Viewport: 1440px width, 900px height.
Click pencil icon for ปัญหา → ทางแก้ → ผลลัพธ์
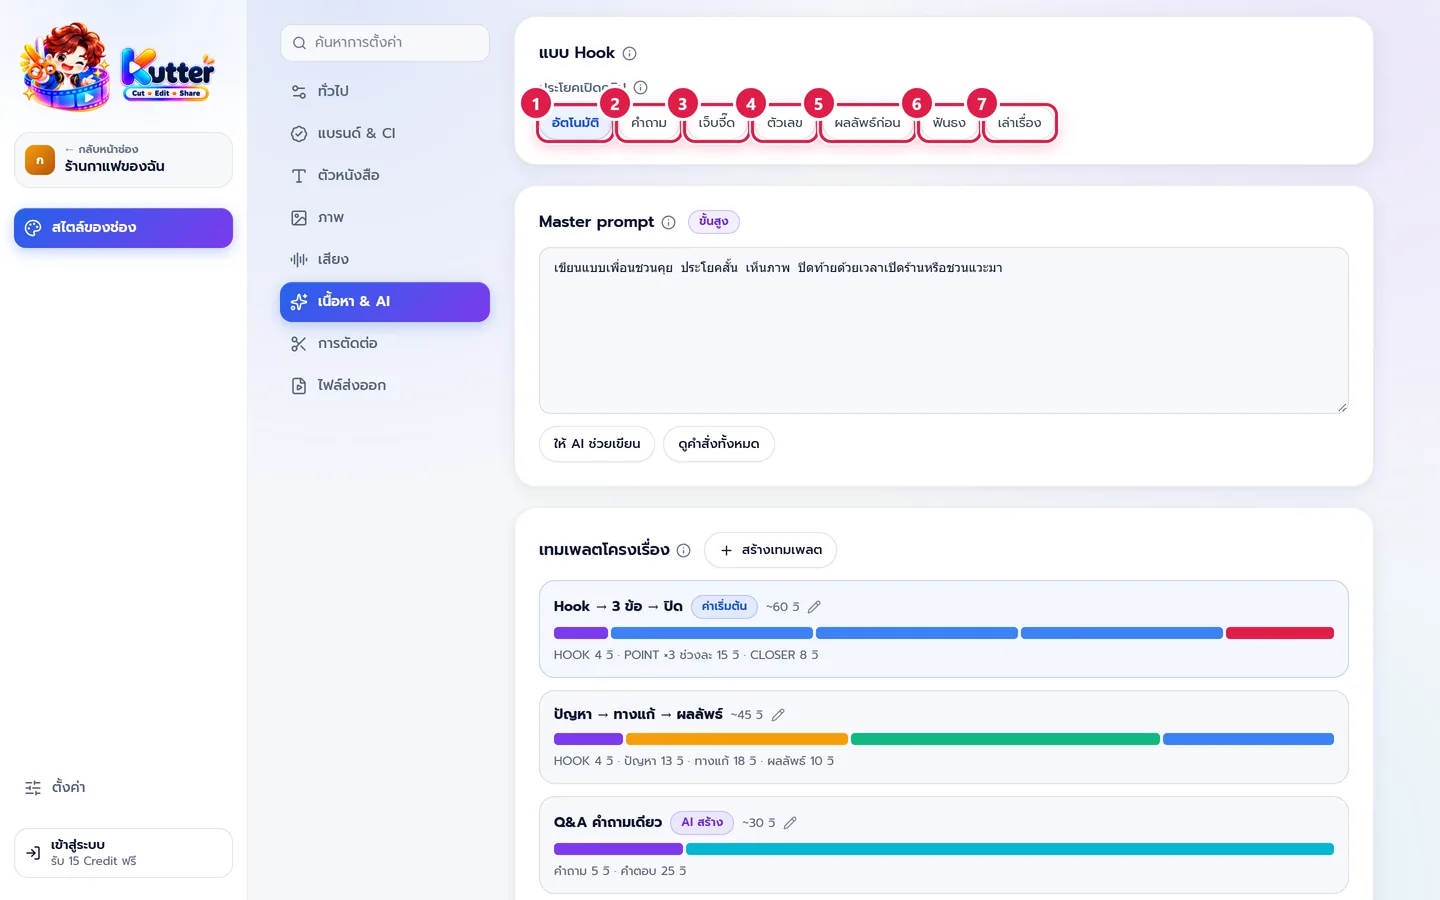click(778, 715)
